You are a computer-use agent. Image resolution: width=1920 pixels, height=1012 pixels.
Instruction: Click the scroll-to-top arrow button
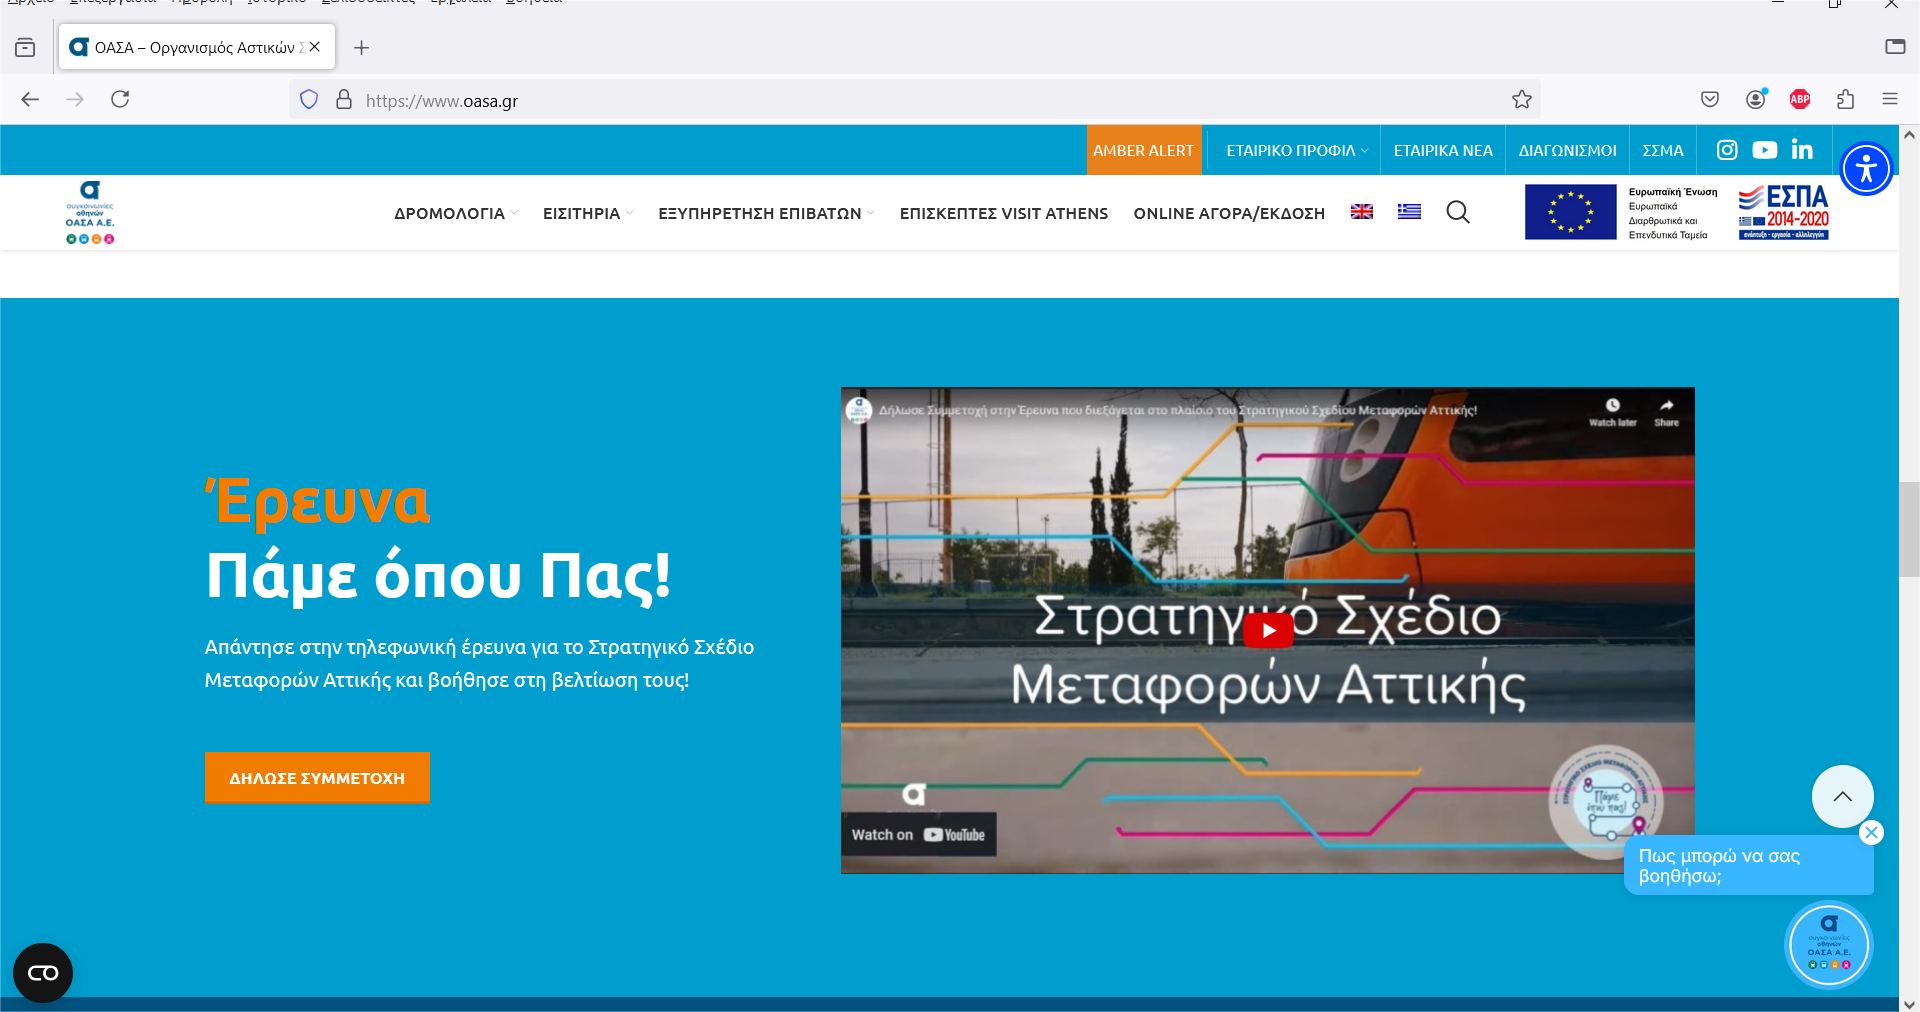click(x=1842, y=796)
